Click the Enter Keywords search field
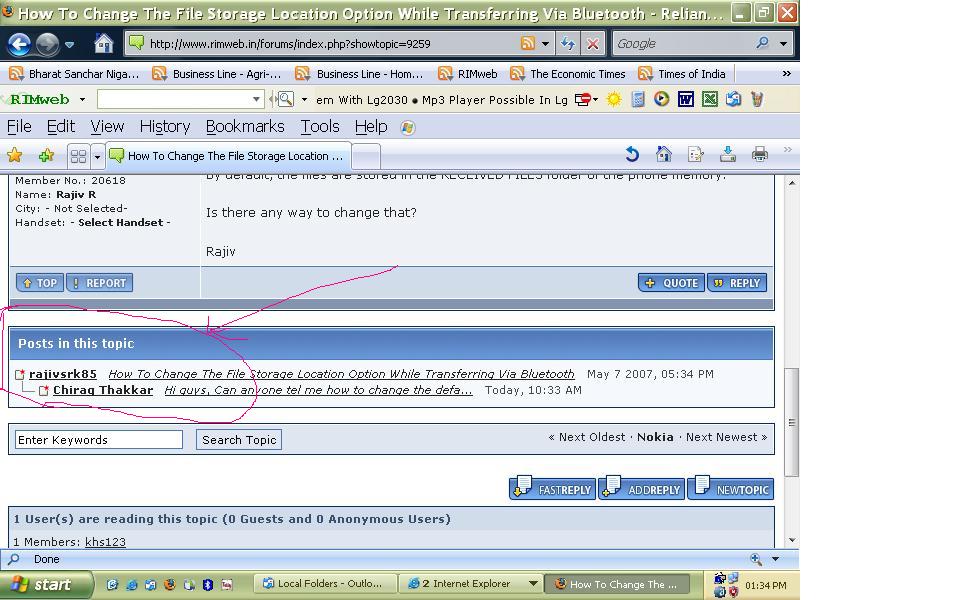Image resolution: width=962 pixels, height=600 pixels. coord(99,440)
